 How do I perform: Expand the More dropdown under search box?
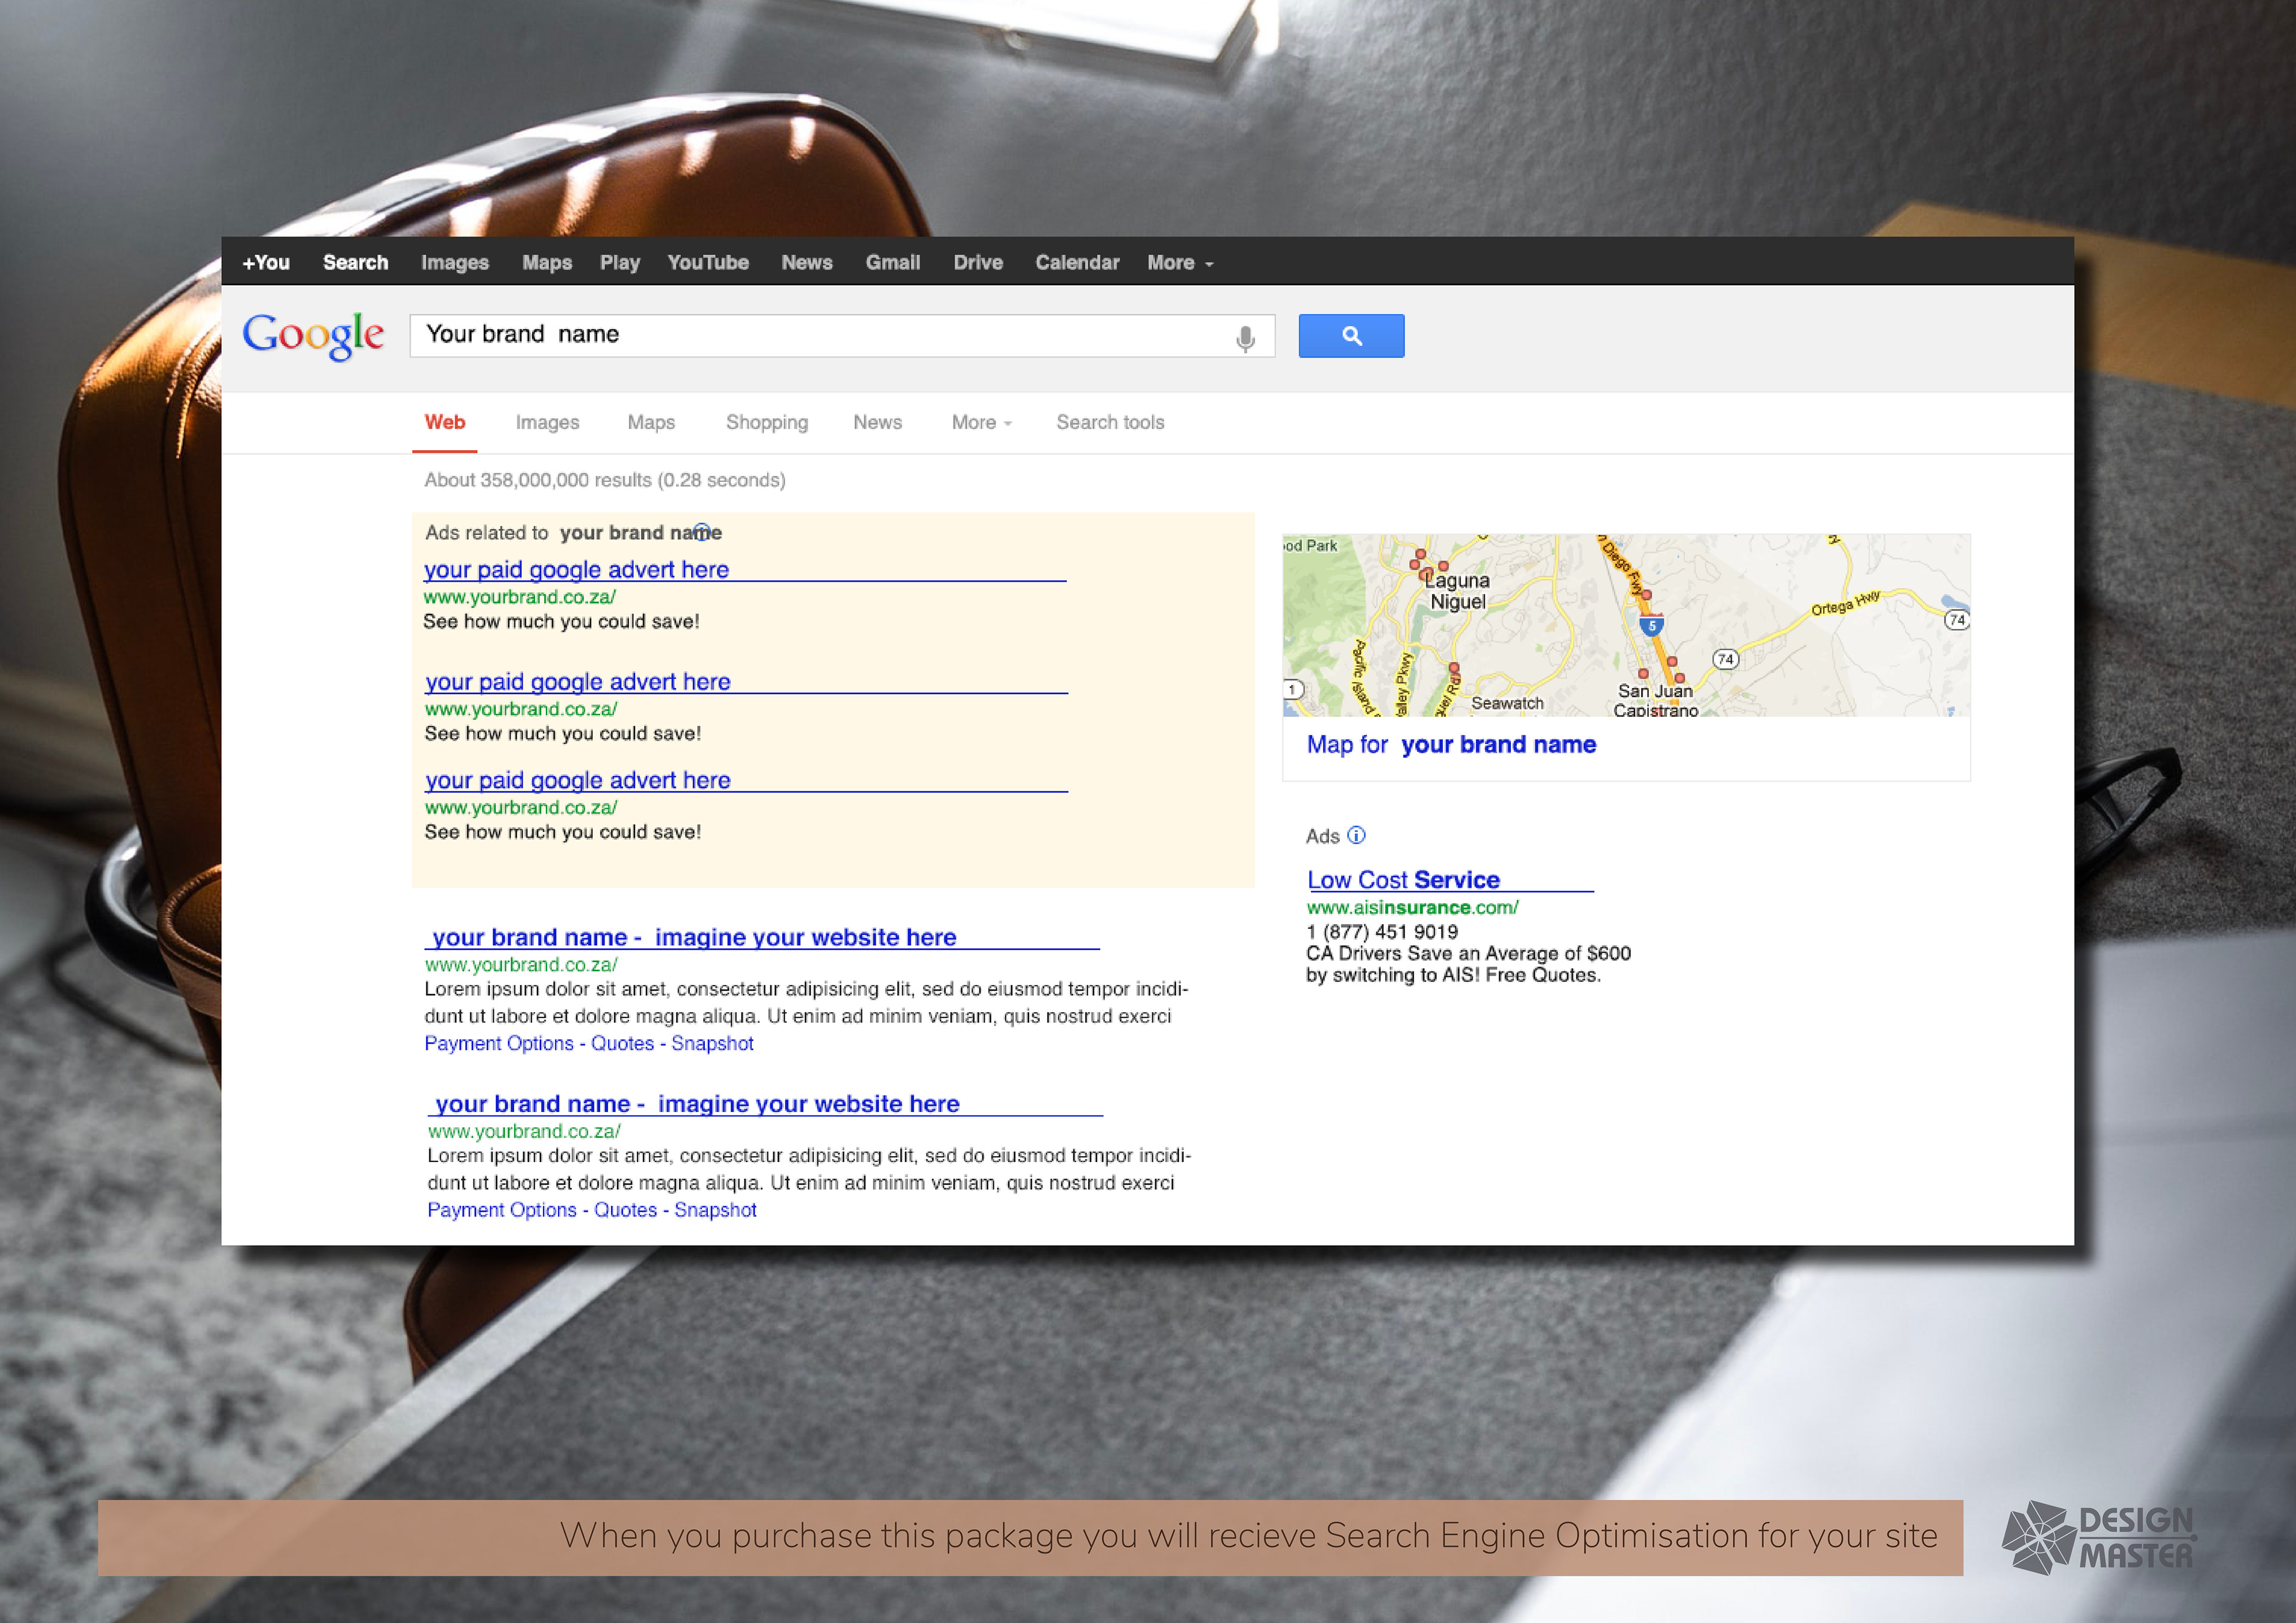point(982,423)
